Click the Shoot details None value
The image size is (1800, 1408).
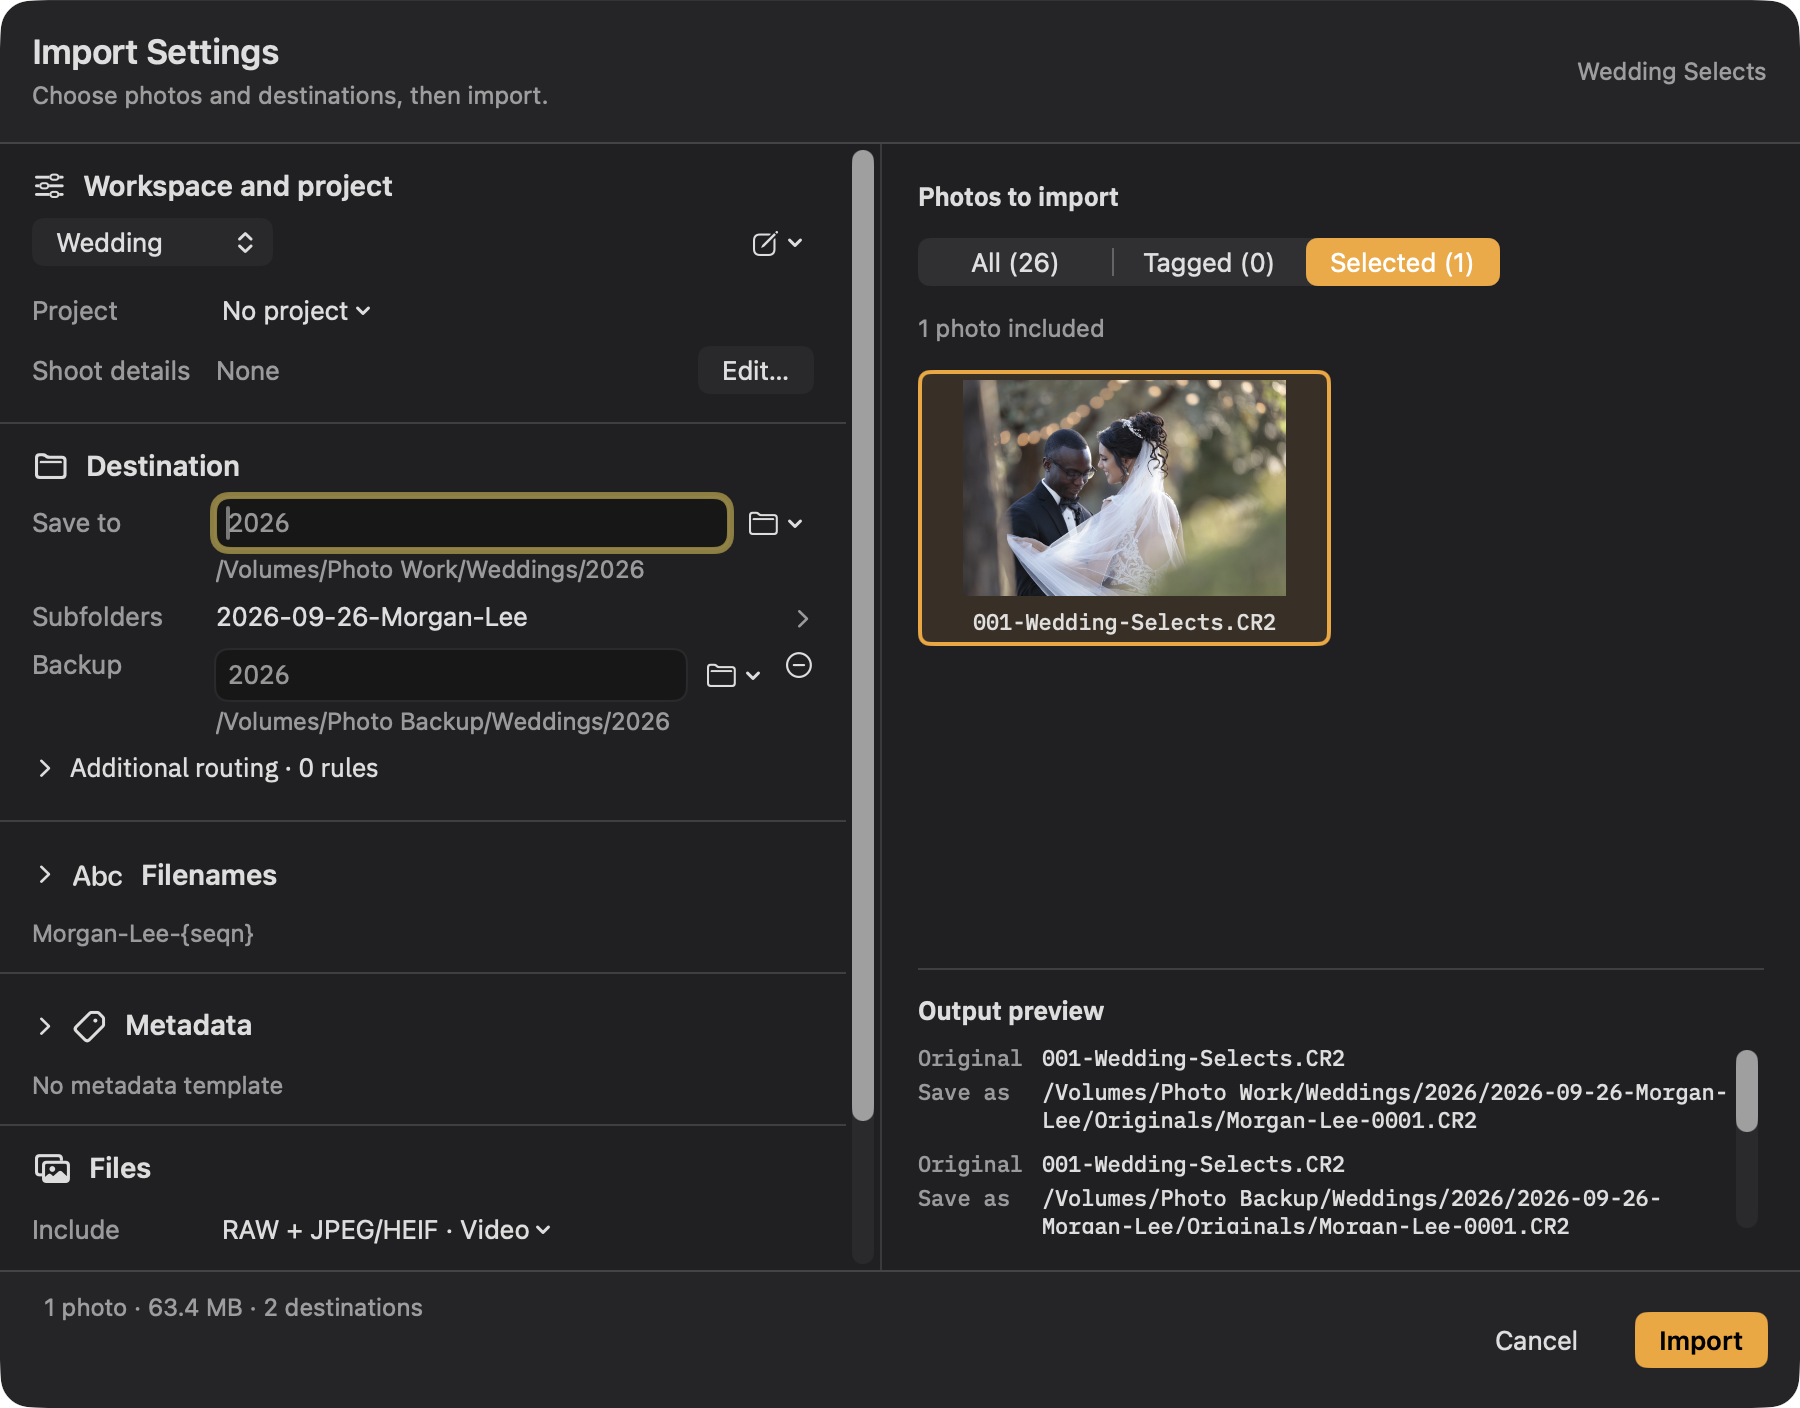[248, 371]
